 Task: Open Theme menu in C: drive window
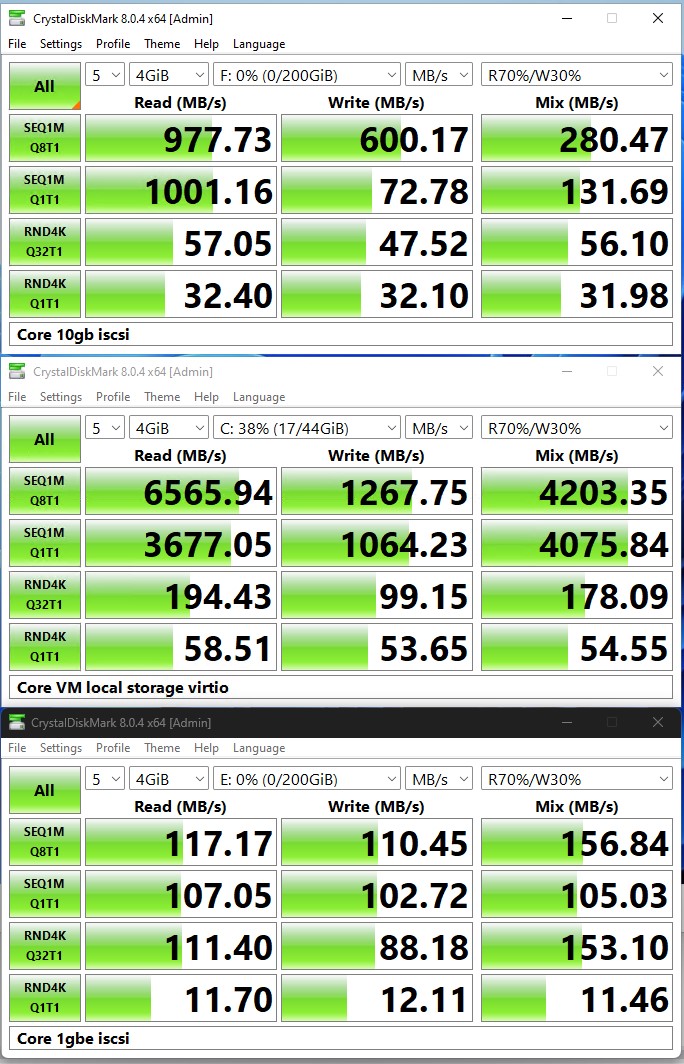162,396
